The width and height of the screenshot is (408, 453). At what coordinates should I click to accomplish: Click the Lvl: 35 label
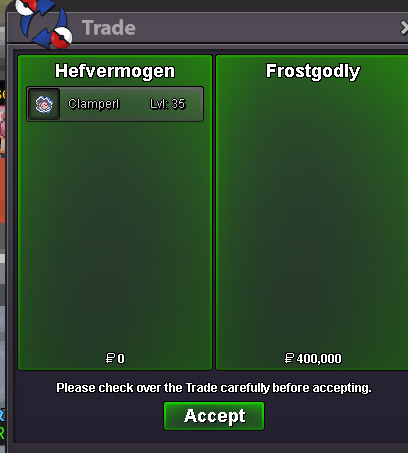[167, 104]
